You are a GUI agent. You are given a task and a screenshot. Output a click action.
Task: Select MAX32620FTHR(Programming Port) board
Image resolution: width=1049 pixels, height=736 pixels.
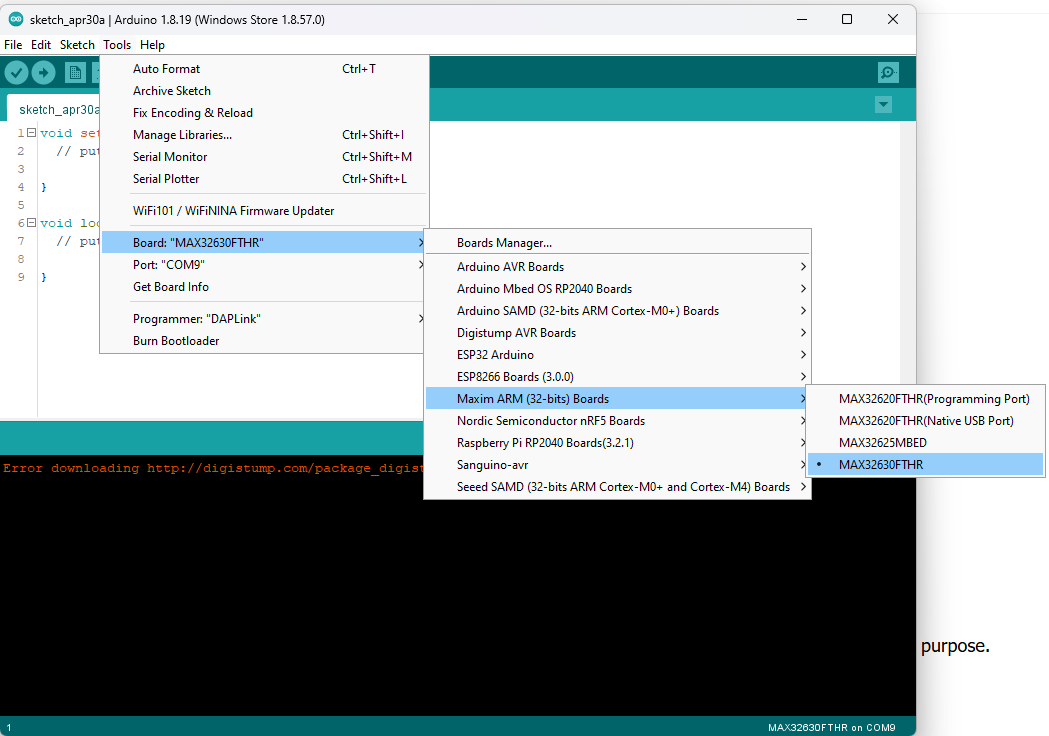(926, 399)
